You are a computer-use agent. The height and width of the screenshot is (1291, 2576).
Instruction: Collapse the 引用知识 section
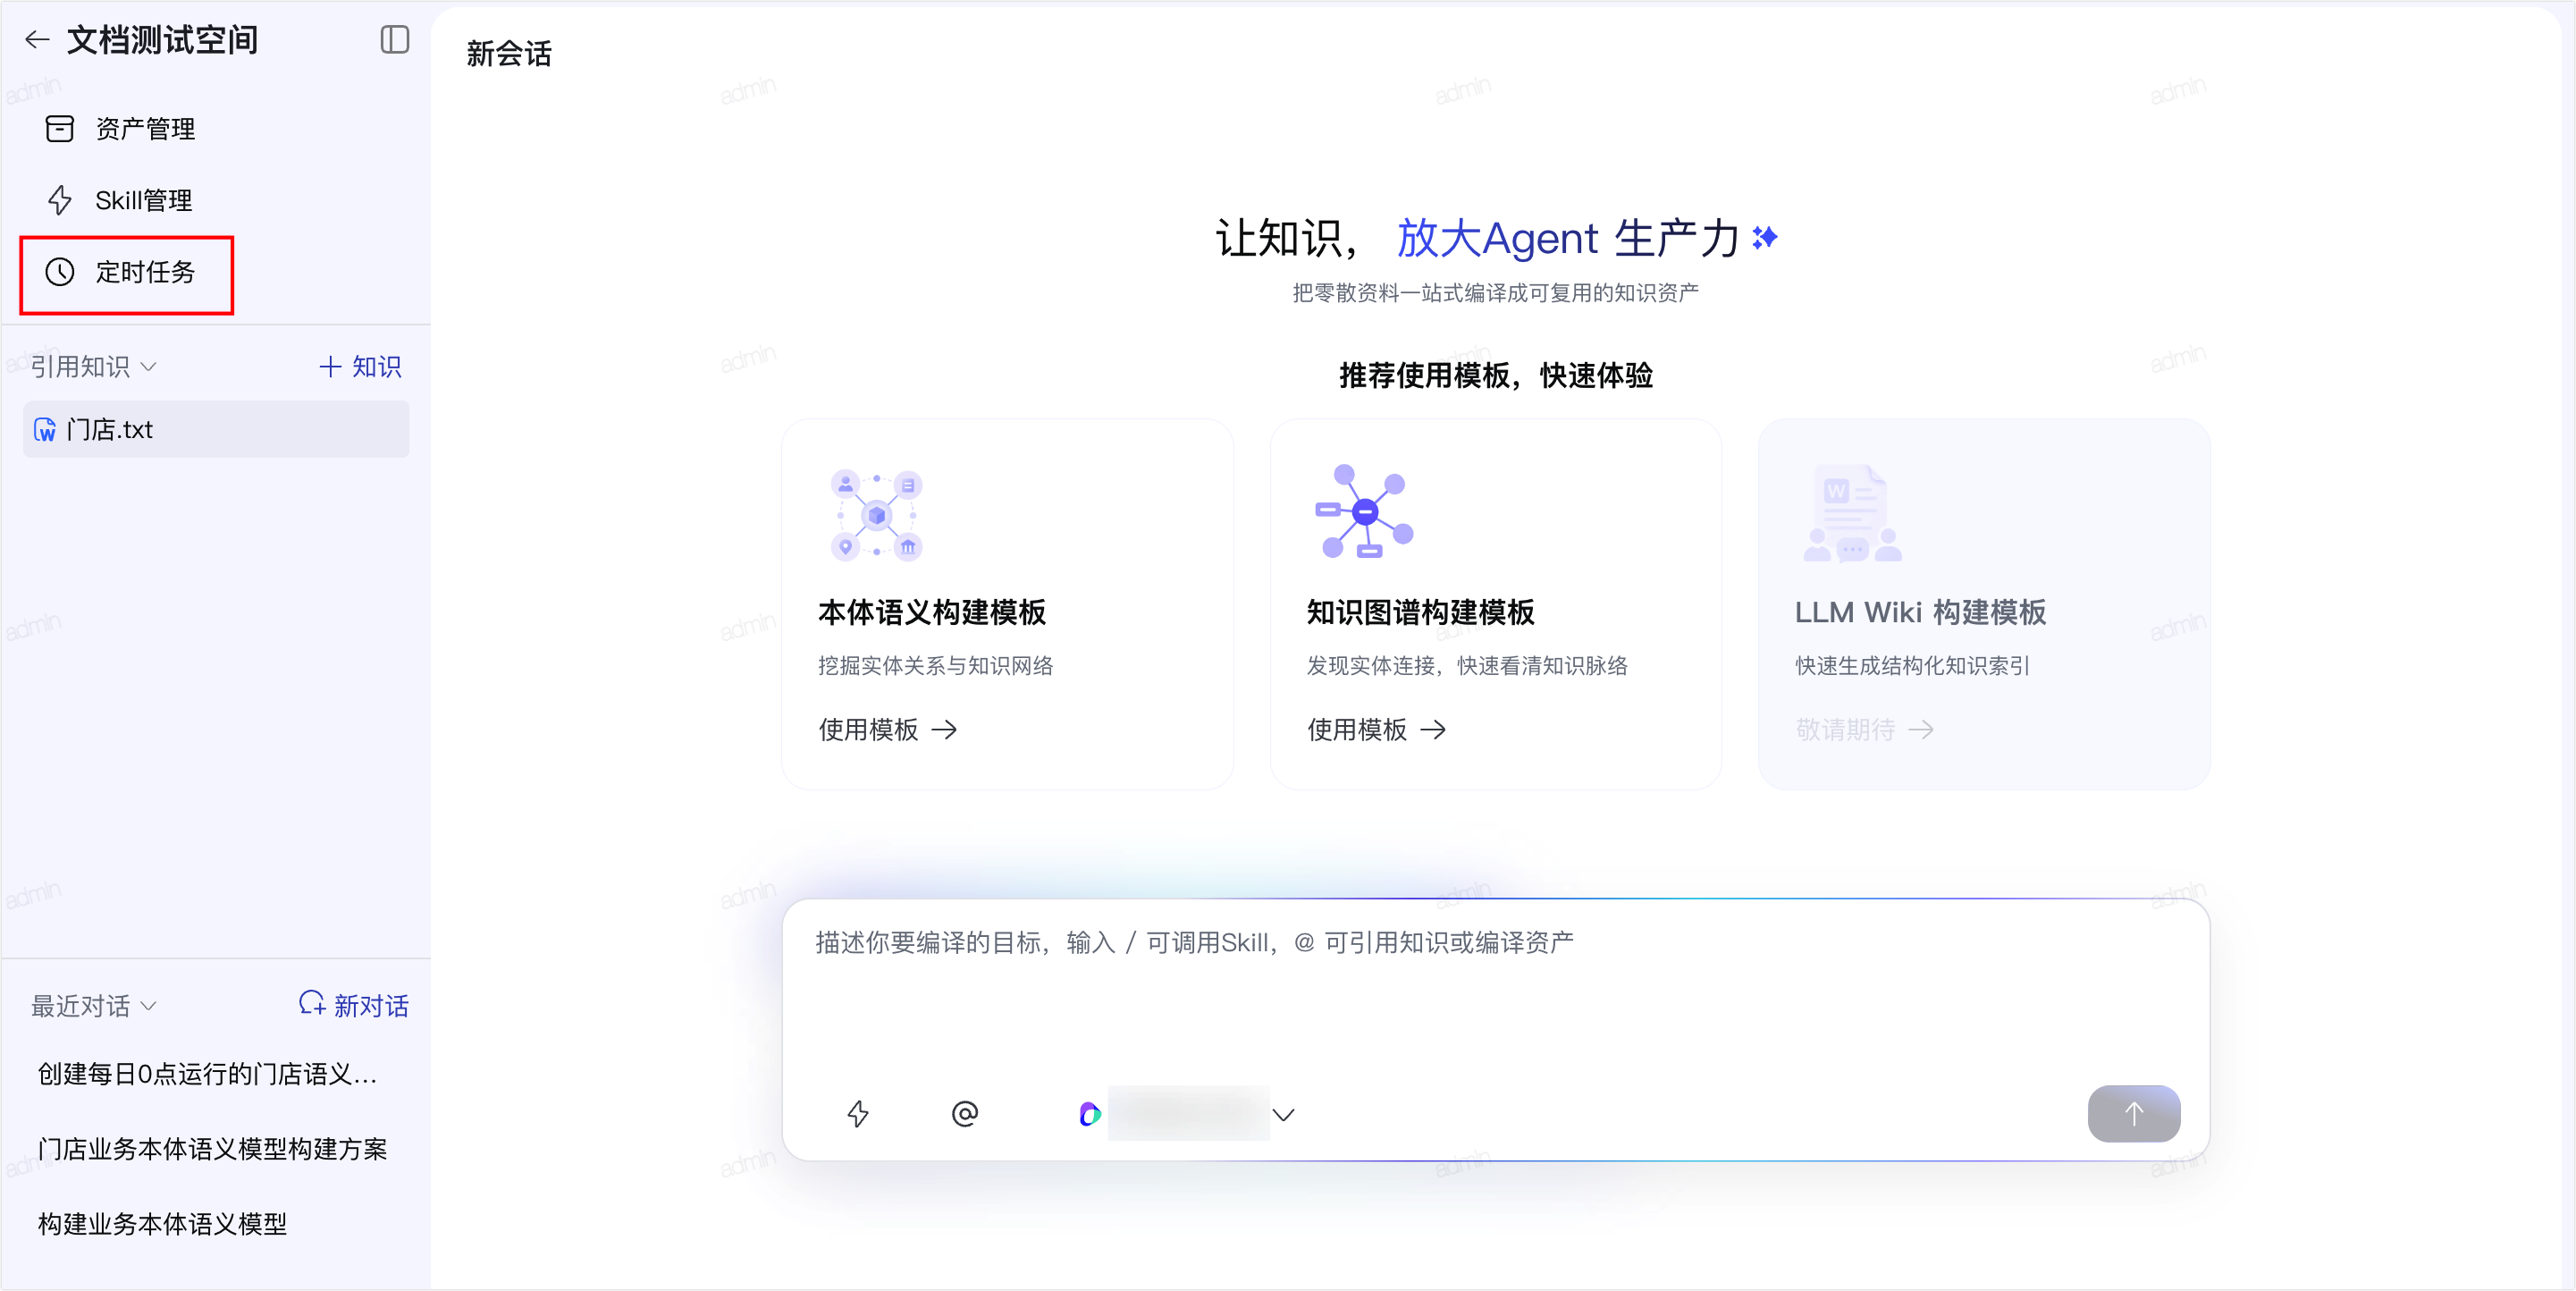tap(94, 366)
